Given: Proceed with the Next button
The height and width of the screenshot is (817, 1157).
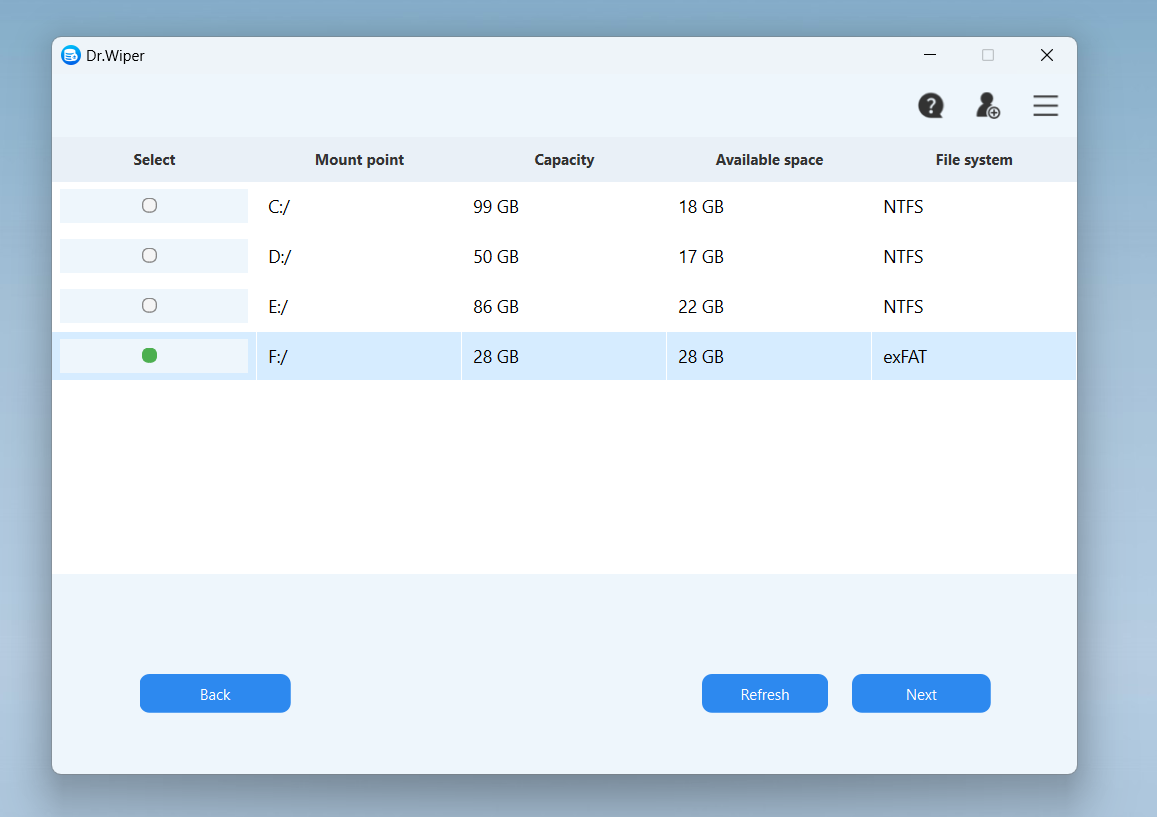Looking at the screenshot, I should pyautogui.click(x=921, y=694).
